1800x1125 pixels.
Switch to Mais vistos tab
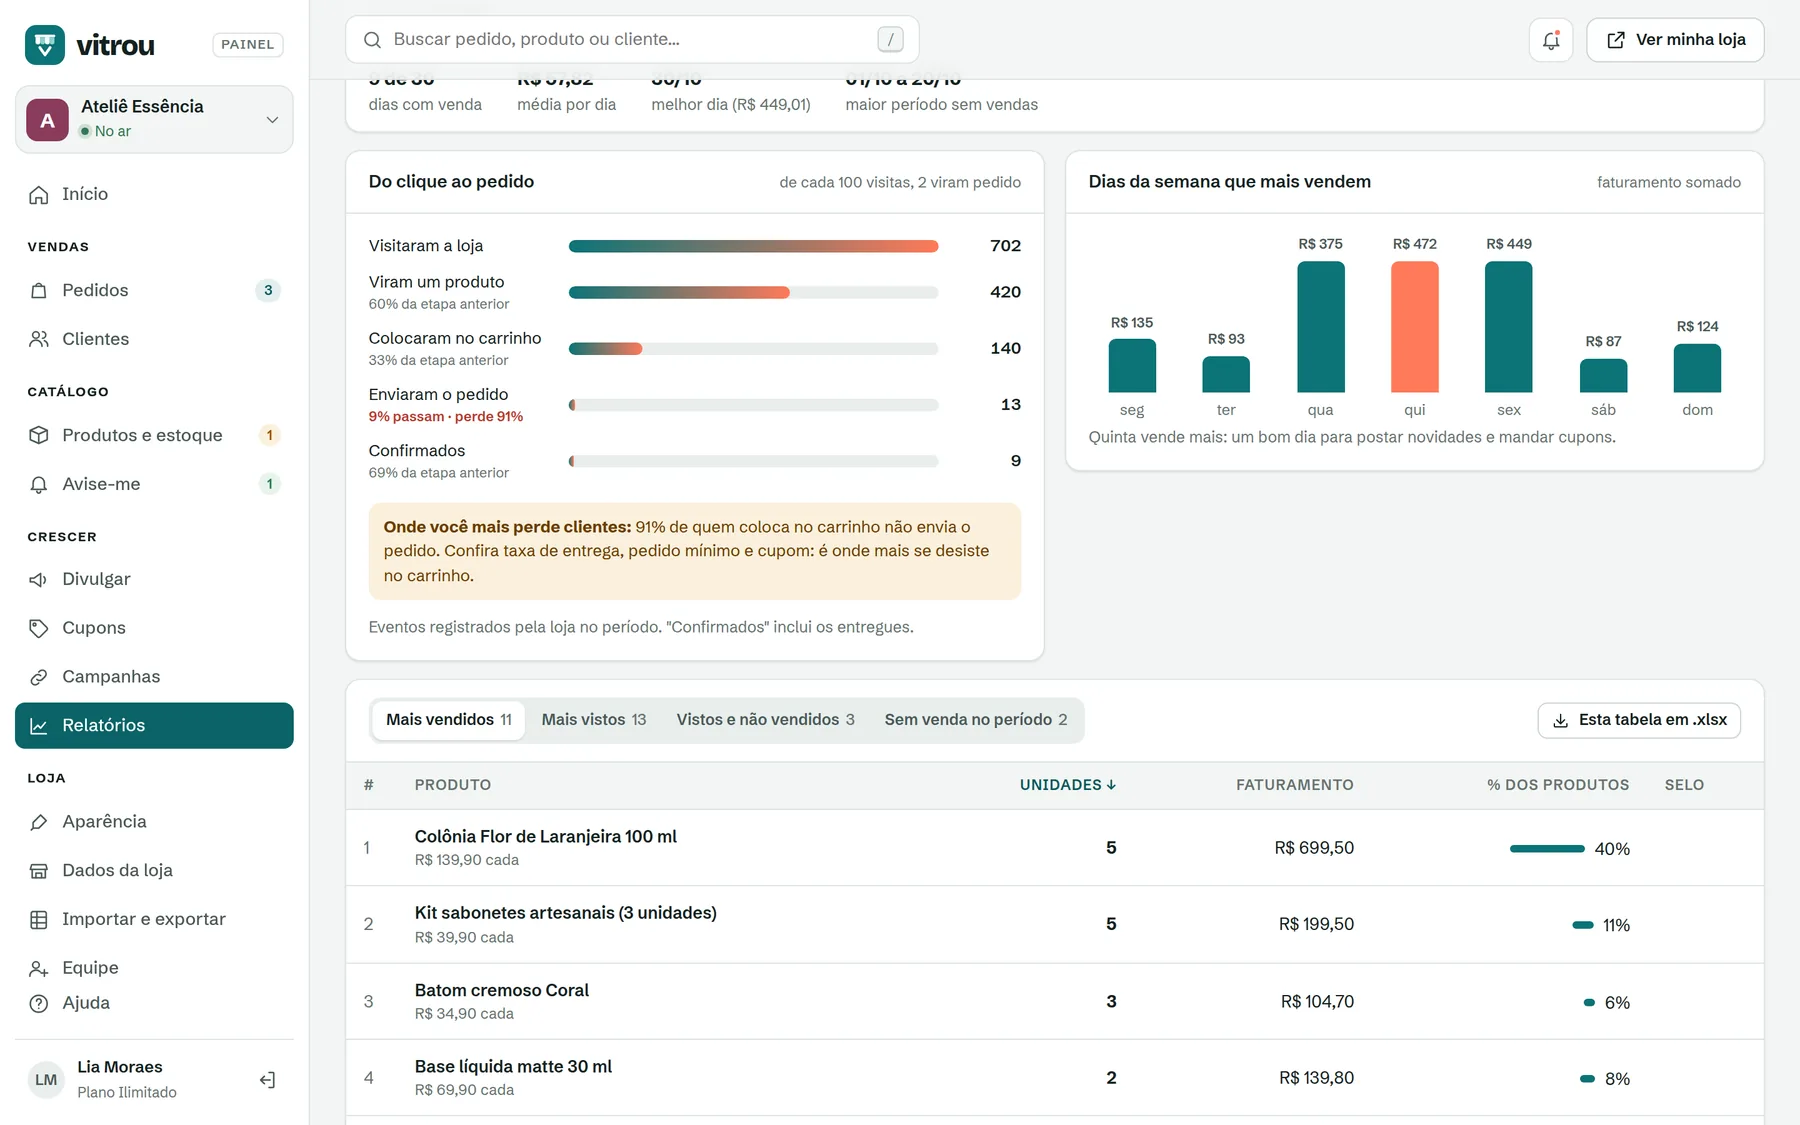pyautogui.click(x=594, y=720)
